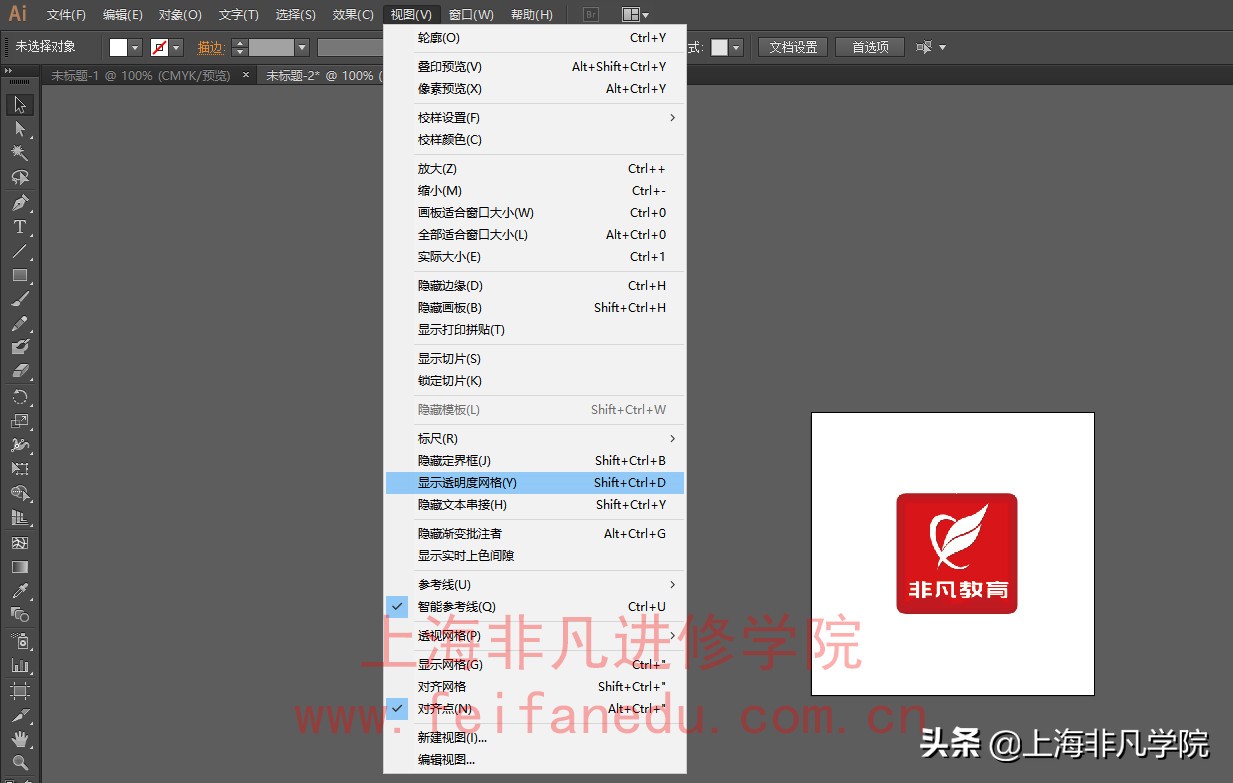Expand the 校样设置 submenu
The height and width of the screenshot is (783, 1233).
(x=450, y=117)
